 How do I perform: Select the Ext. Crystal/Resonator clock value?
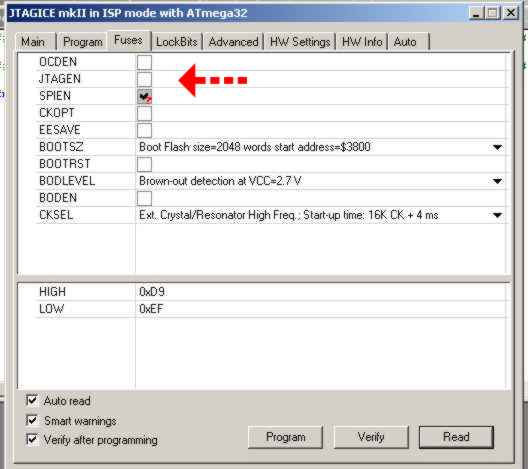[289, 215]
